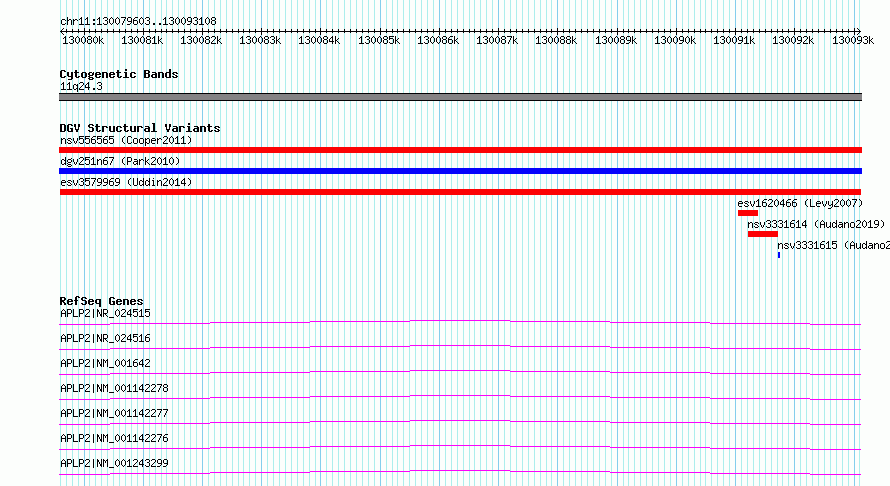Click the red nsv556565 variant bar

click(x=460, y=150)
